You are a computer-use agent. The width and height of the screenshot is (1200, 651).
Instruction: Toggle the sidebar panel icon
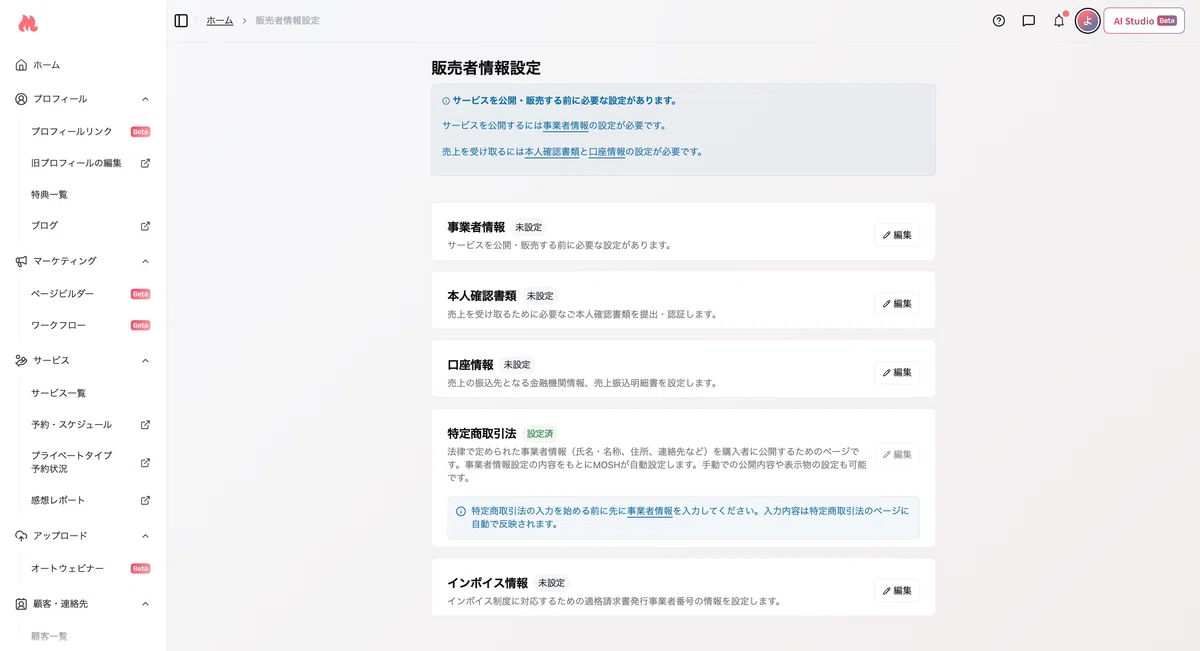coord(181,20)
